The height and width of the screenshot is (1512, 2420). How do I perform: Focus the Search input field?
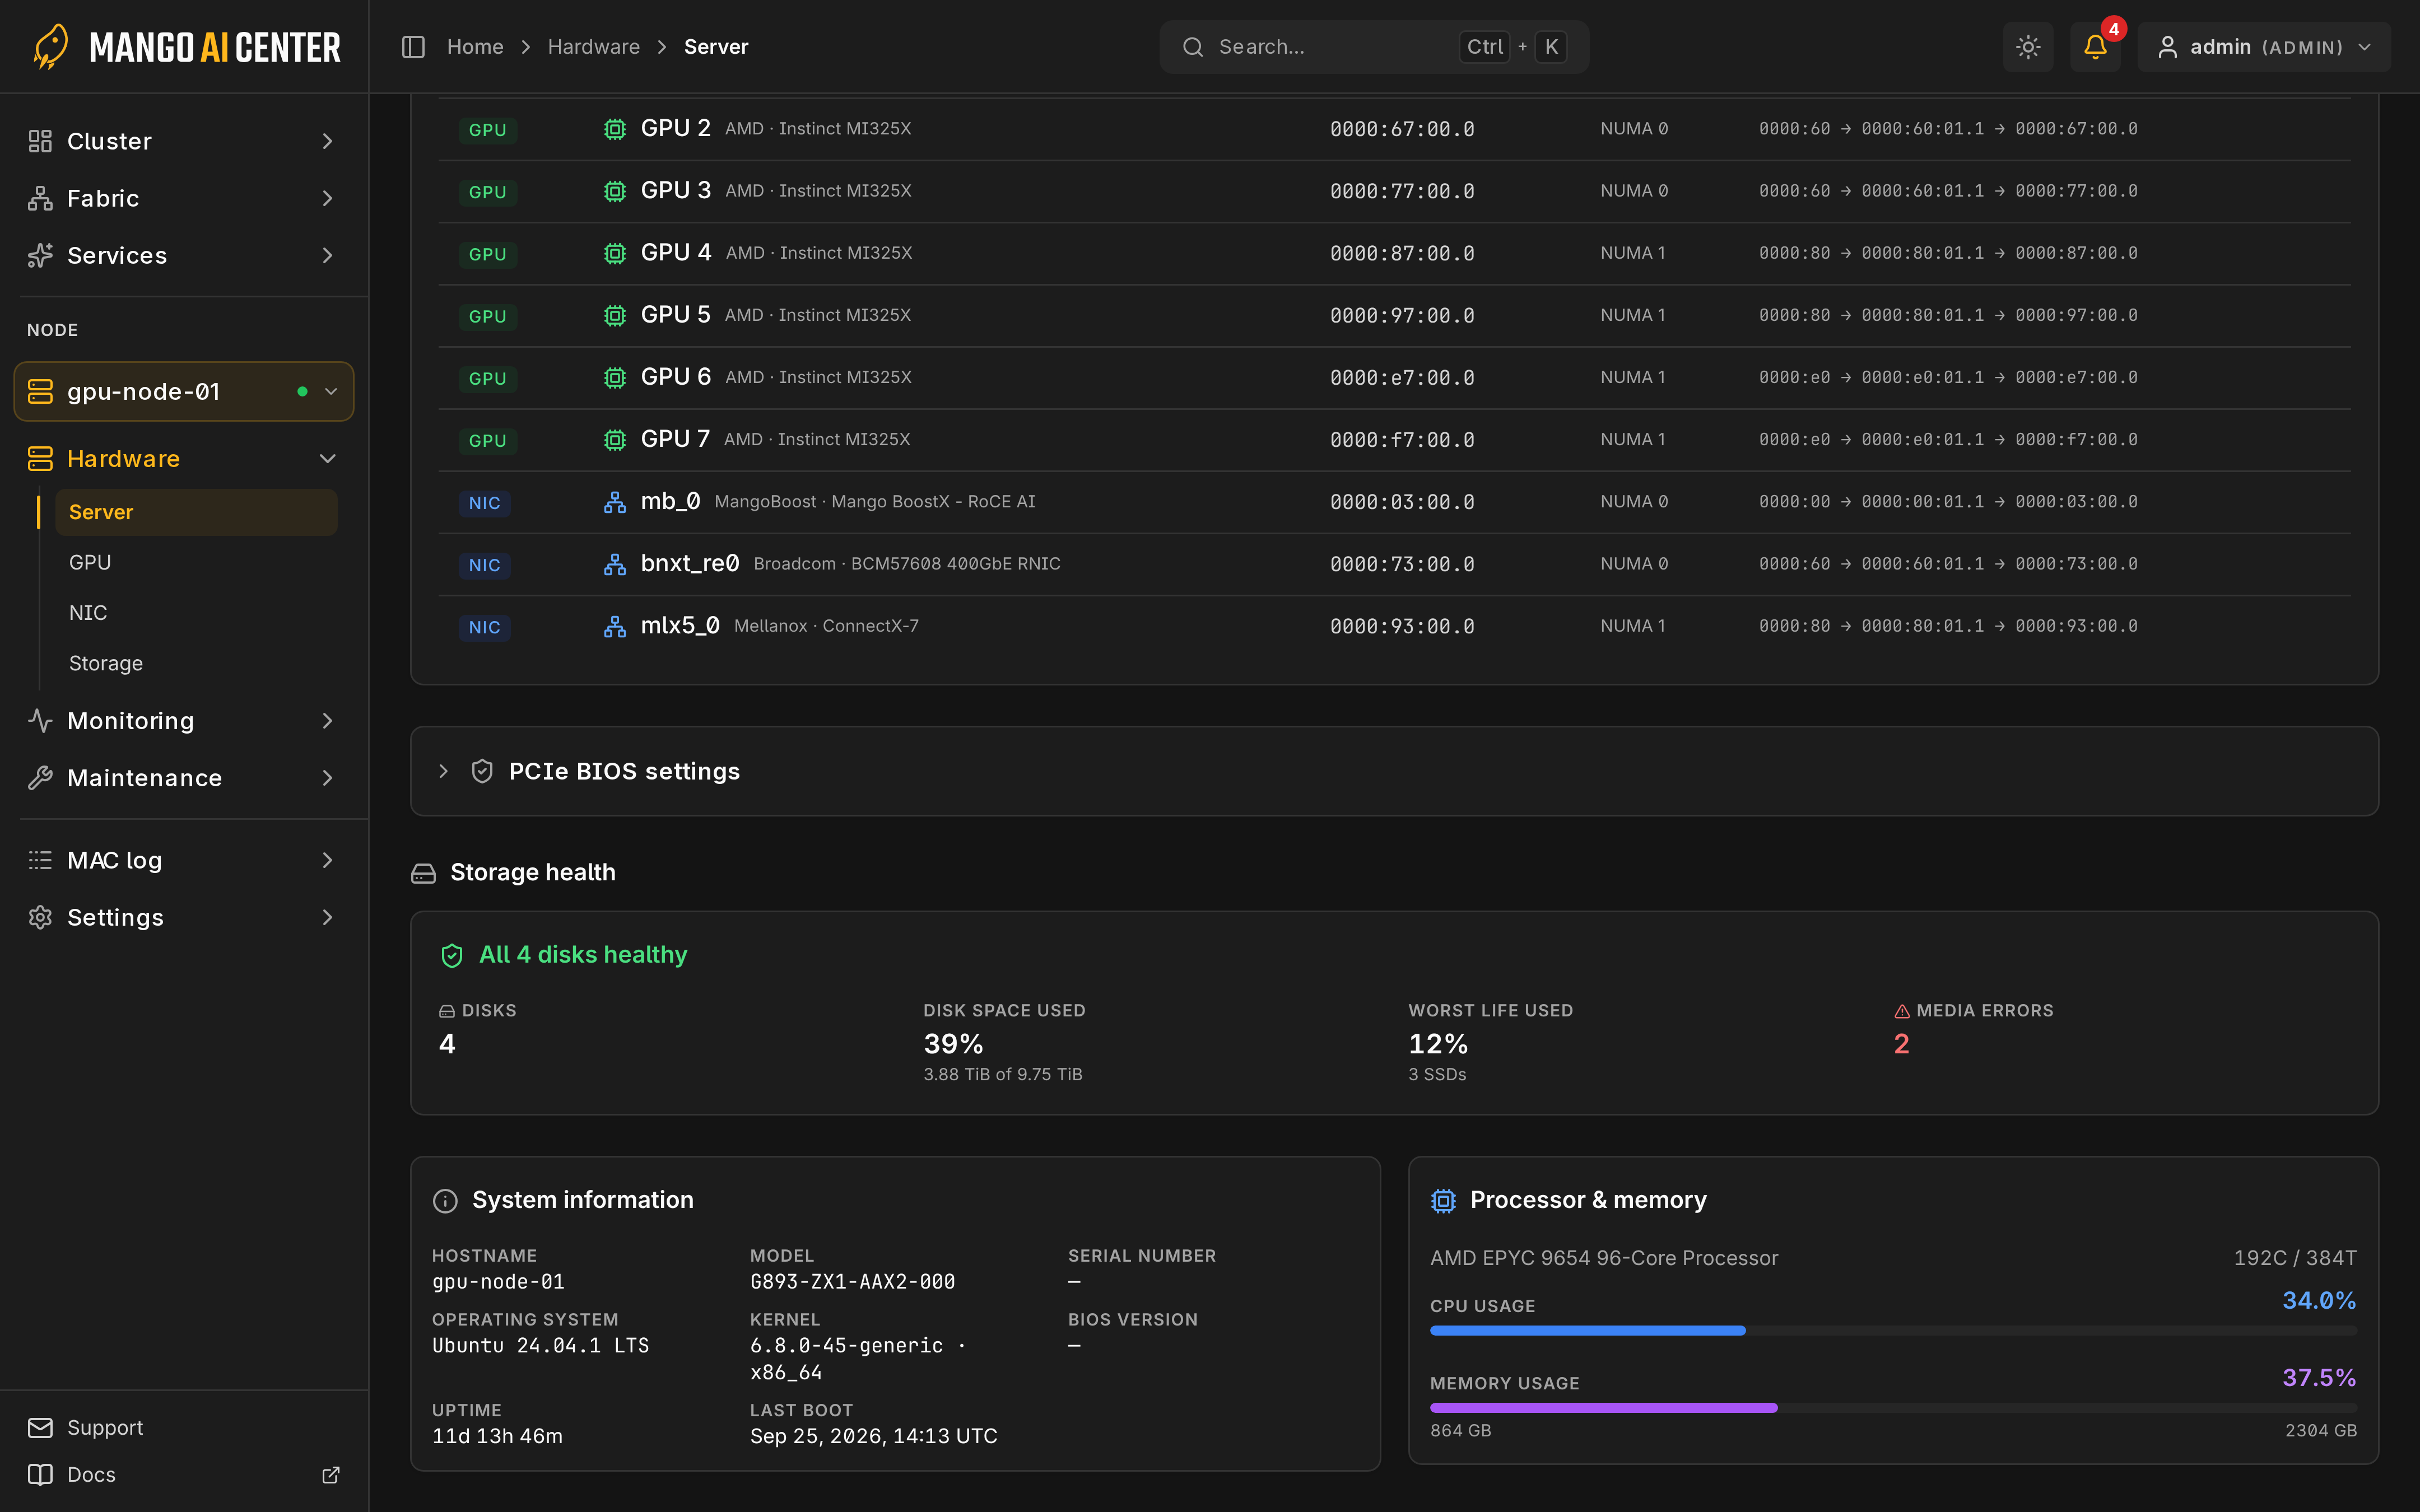(1374, 47)
